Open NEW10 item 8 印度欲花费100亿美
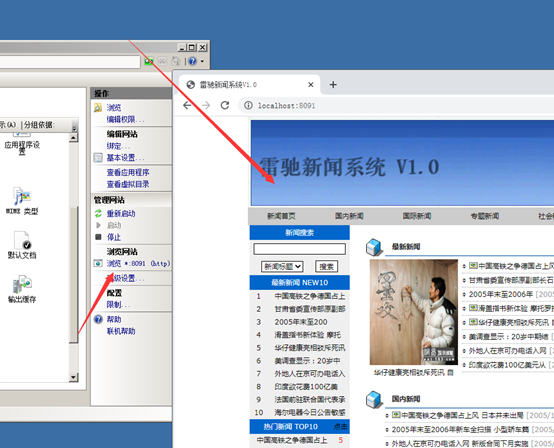 pyautogui.click(x=306, y=387)
